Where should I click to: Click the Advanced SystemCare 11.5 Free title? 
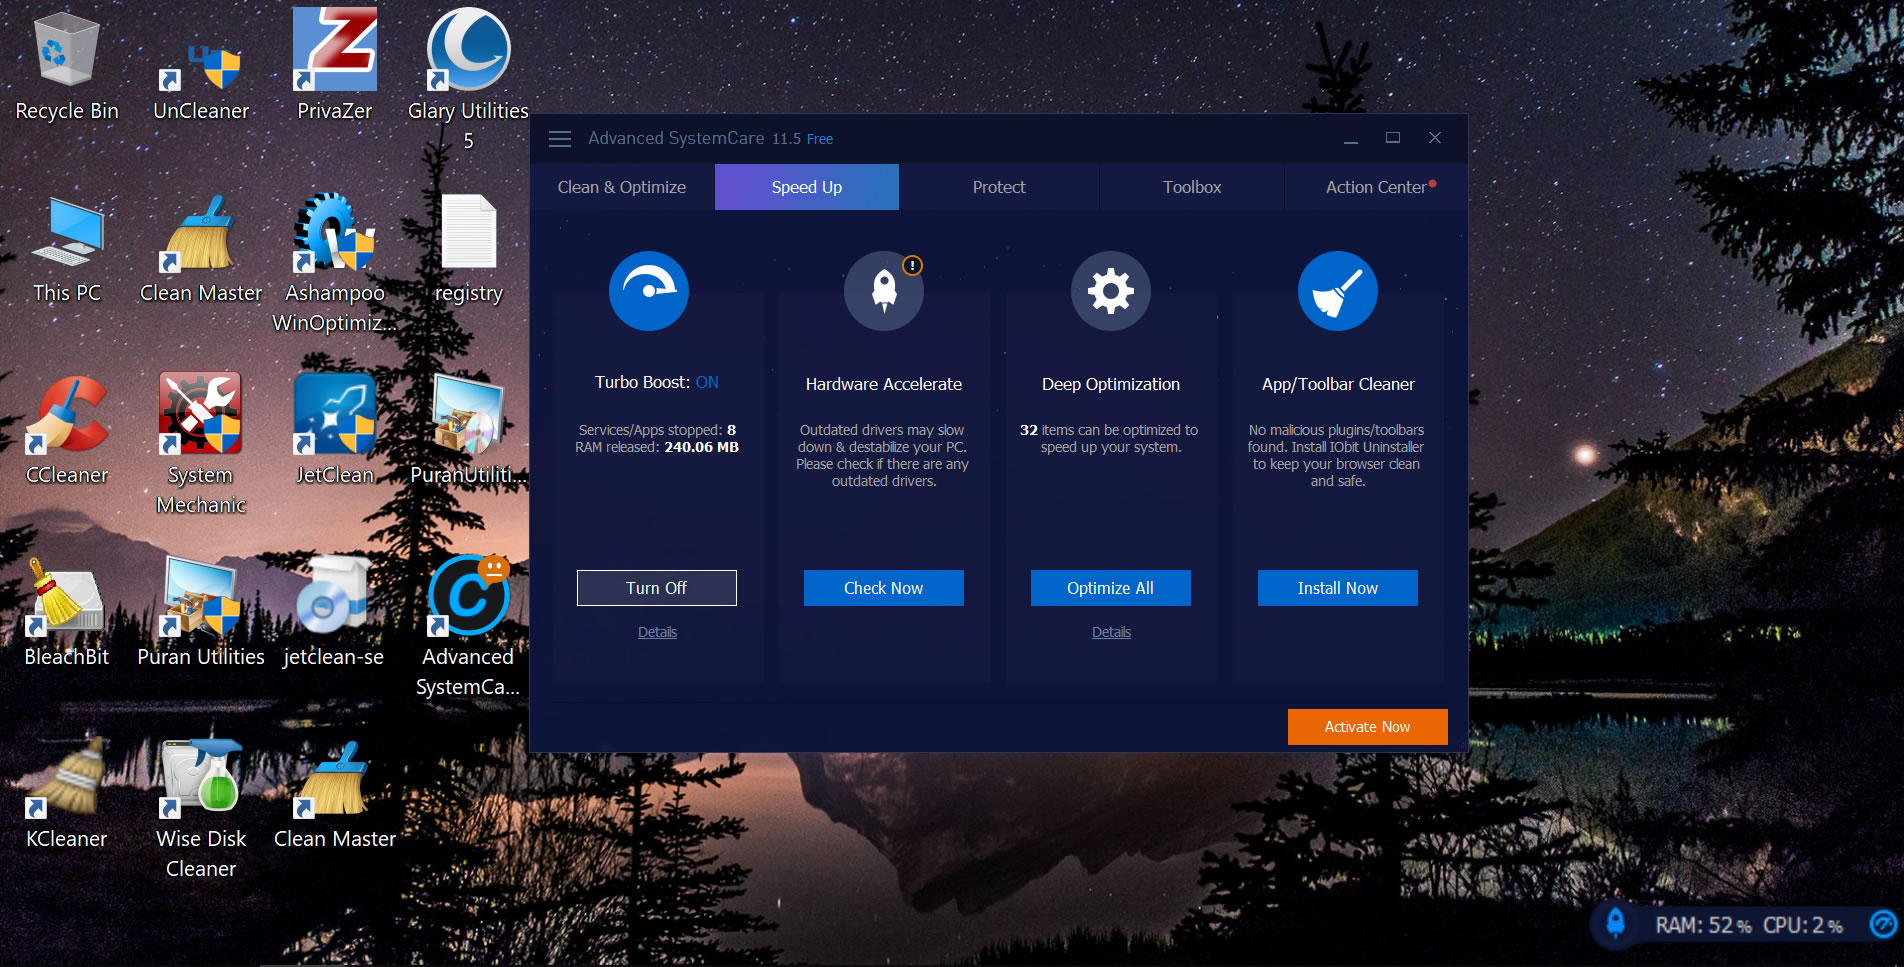(x=710, y=139)
